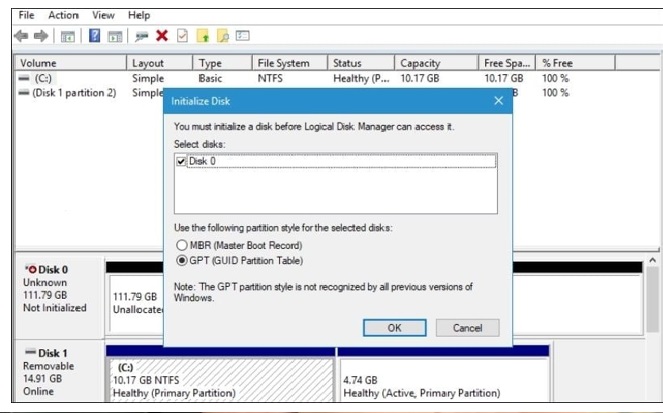Open the File menu
The width and height of the screenshot is (663, 413).
pyautogui.click(x=27, y=15)
